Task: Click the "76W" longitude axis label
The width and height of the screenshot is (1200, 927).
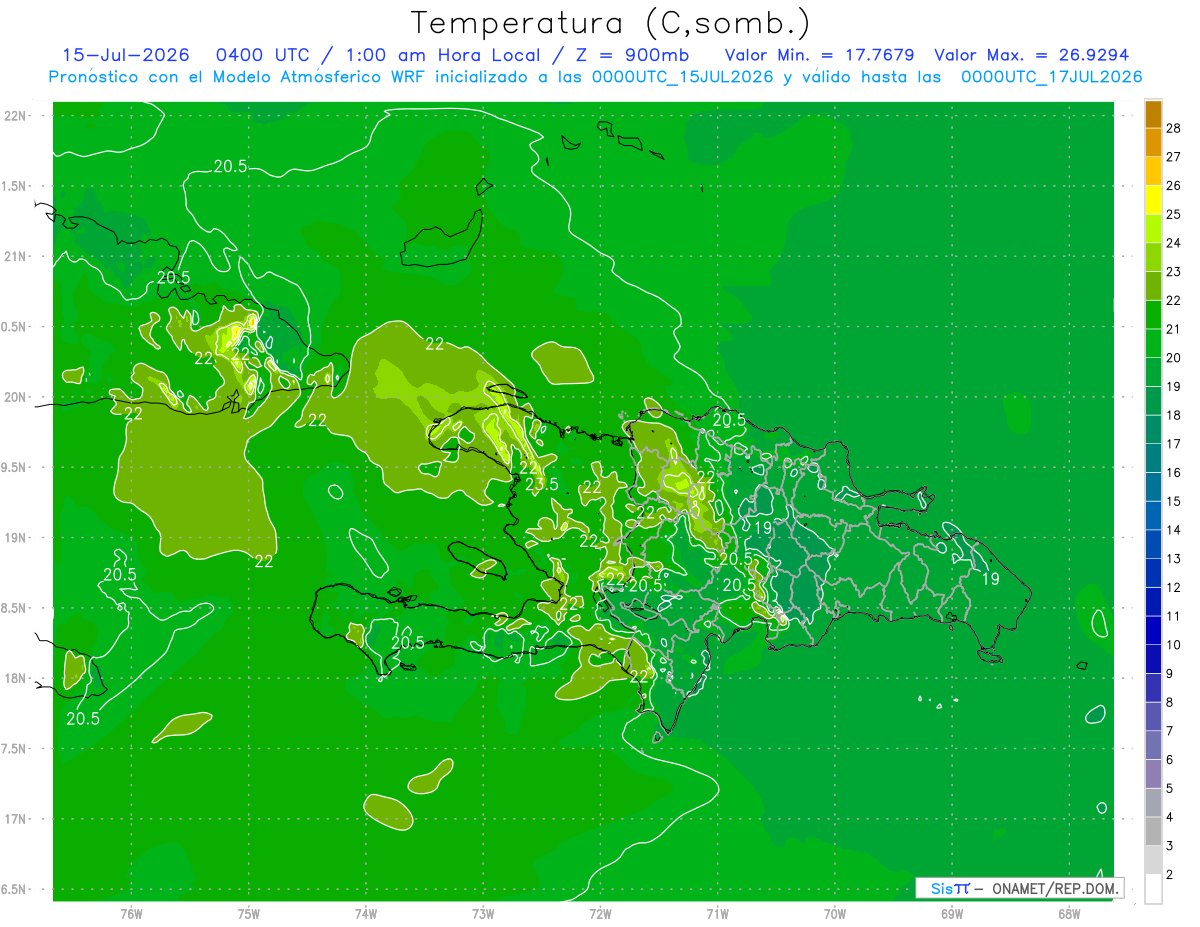Action: point(131,913)
